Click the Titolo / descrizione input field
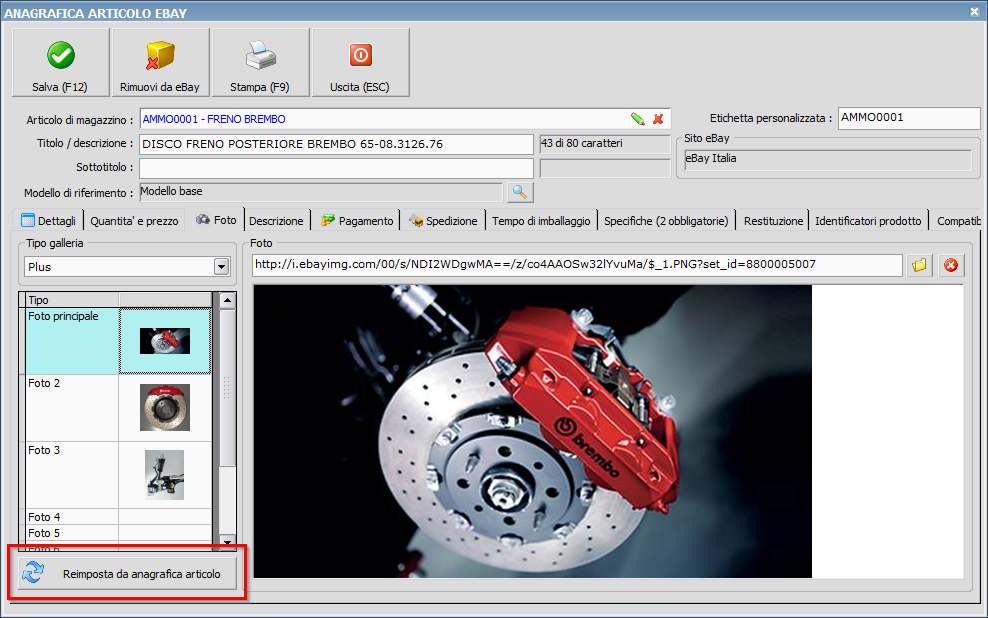Screen dimensions: 988x618 pyautogui.click(x=336, y=144)
